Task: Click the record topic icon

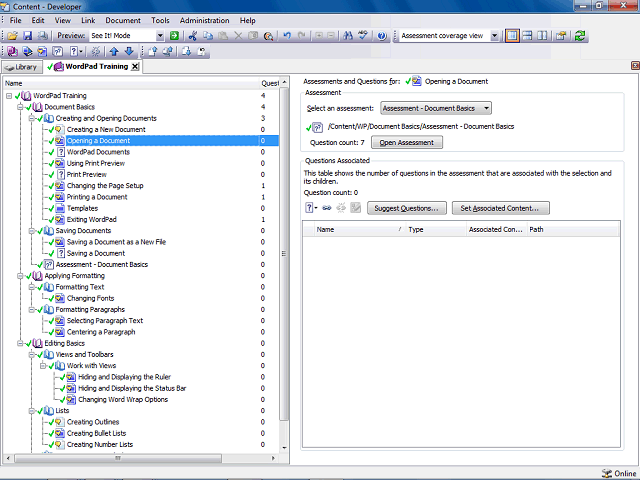Action: tap(96, 51)
